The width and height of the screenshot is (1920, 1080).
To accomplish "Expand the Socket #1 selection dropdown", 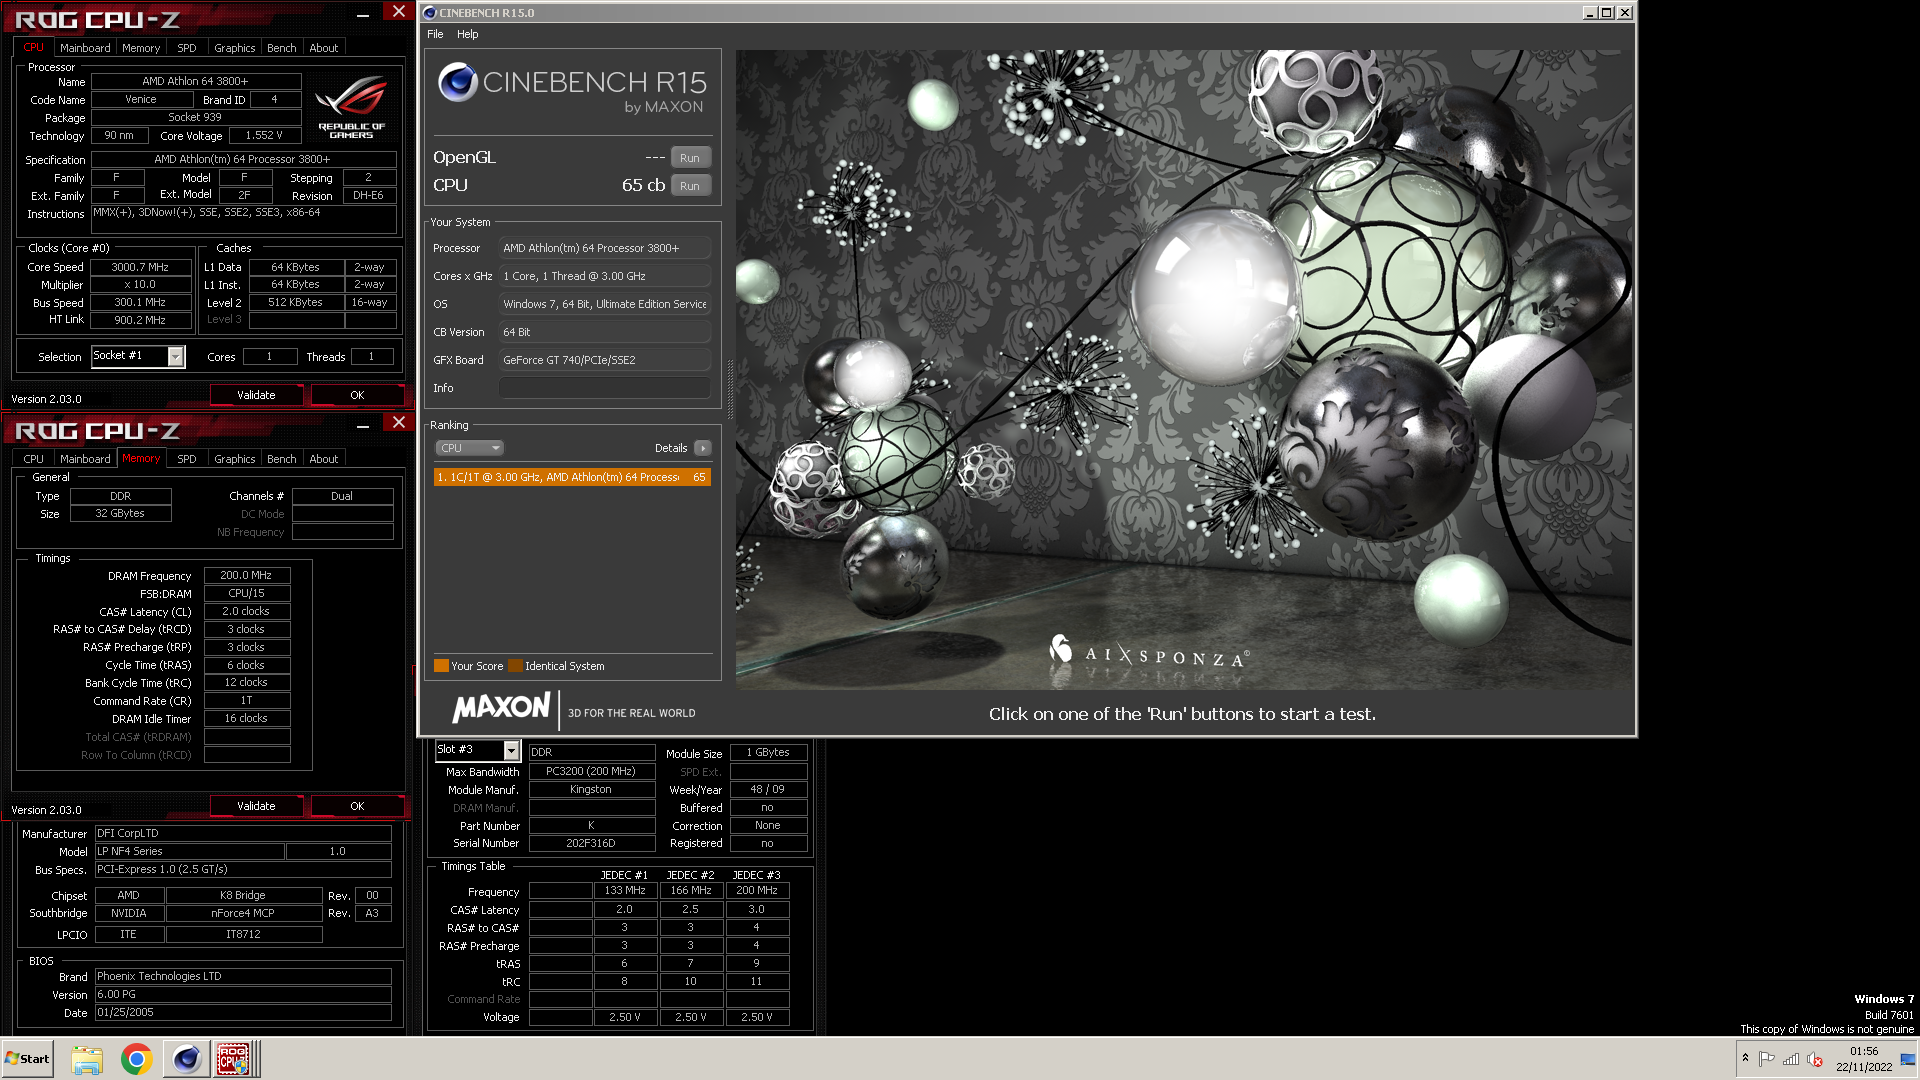I will [x=176, y=357].
